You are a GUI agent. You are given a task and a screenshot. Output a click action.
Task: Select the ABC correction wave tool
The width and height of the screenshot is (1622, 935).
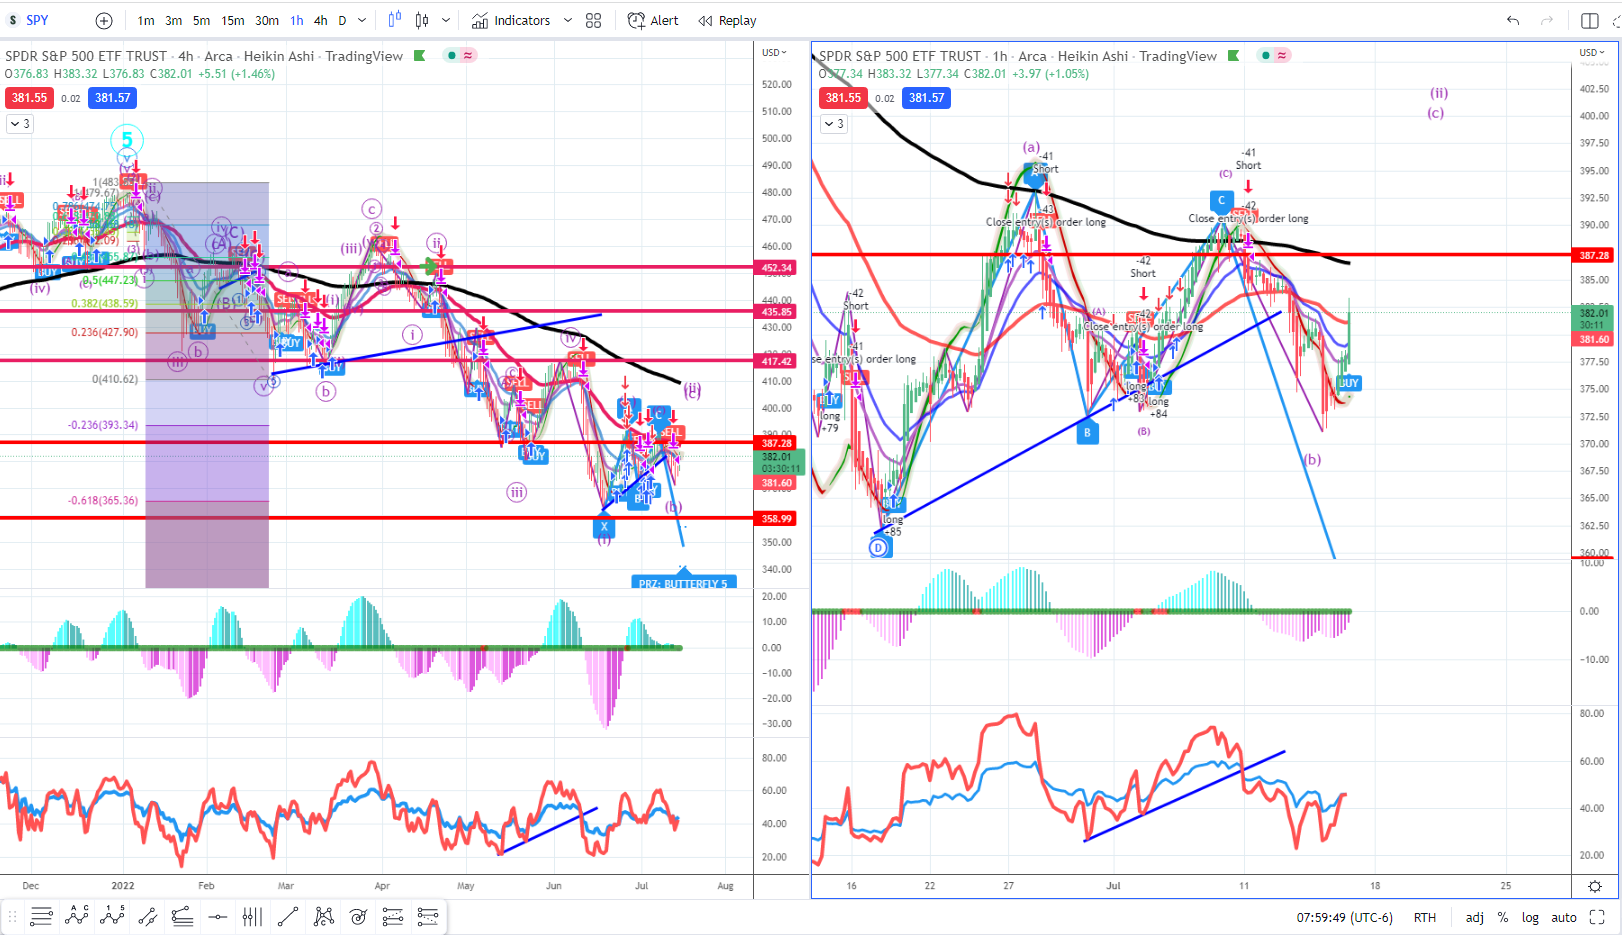77,915
